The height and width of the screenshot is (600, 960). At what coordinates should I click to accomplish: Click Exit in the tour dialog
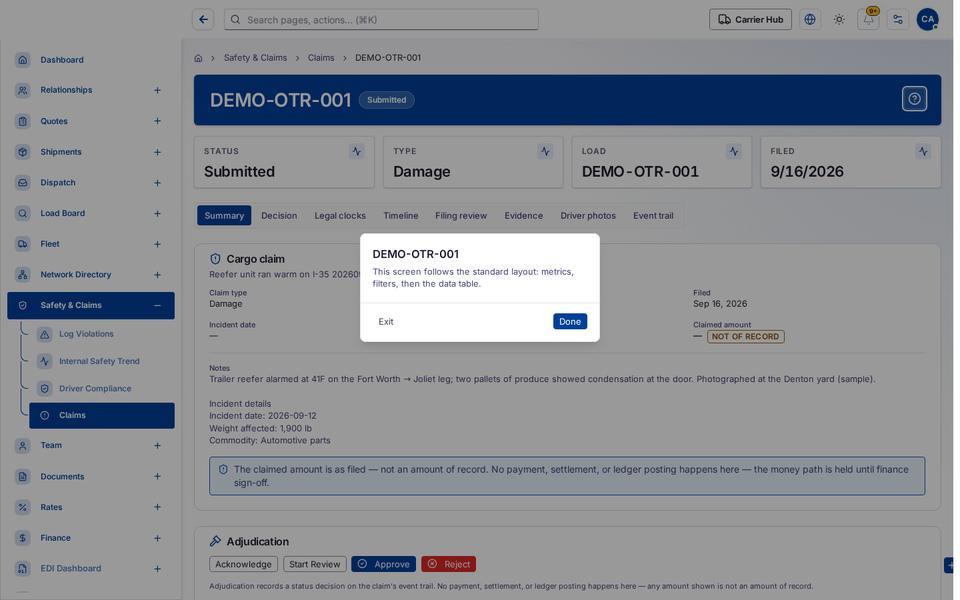pyautogui.click(x=386, y=321)
